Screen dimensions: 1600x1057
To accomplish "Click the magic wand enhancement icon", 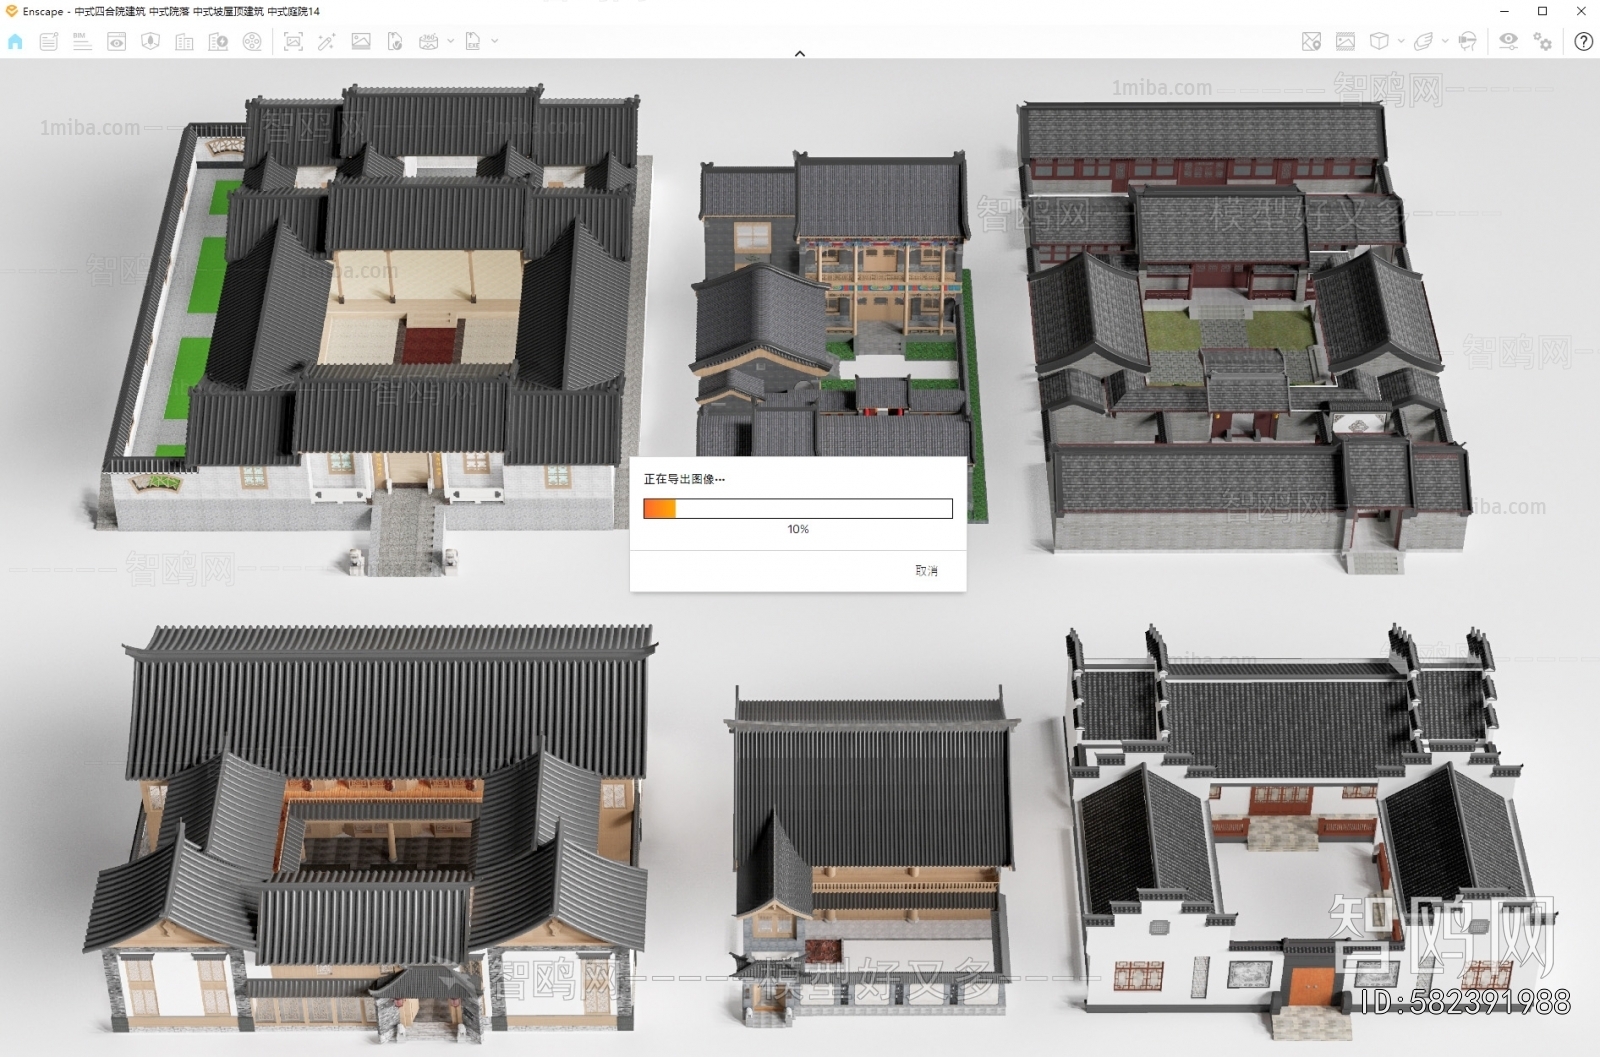I will 326,42.
